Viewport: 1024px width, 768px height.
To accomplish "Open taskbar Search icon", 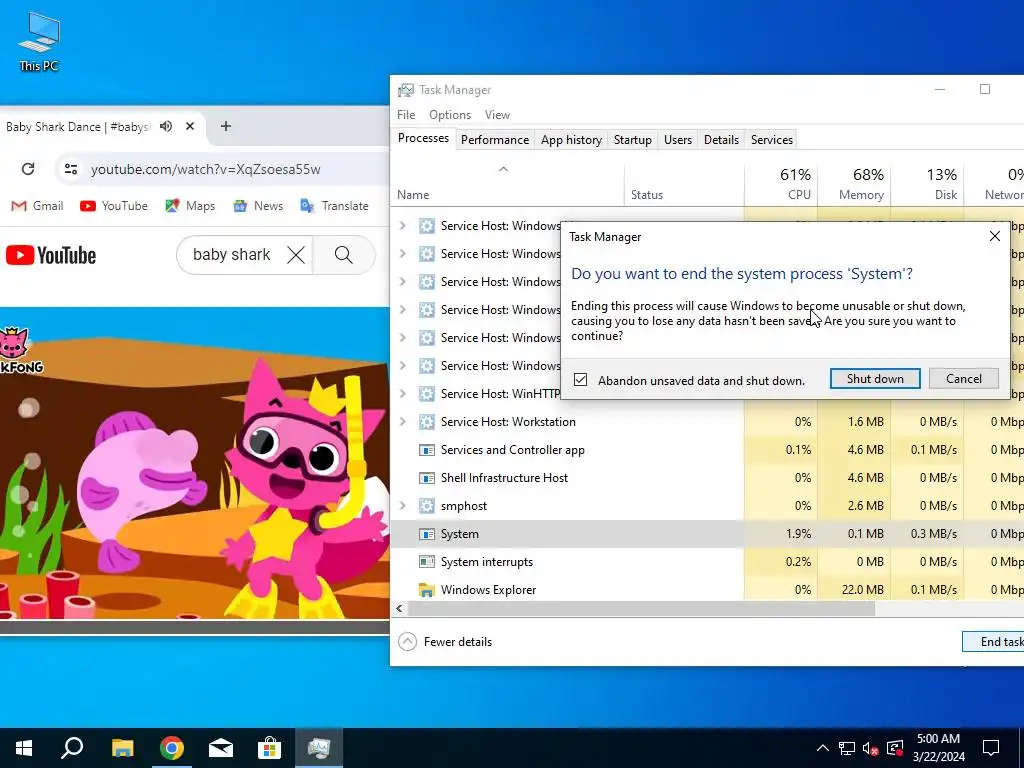I will tap(72, 748).
